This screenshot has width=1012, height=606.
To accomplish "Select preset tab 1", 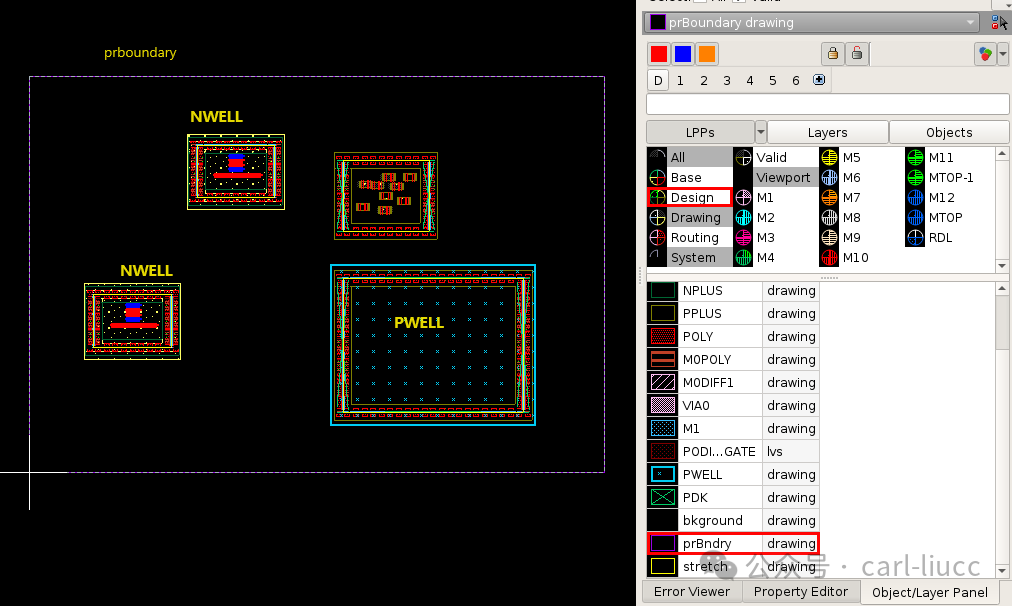I will click(x=680, y=81).
